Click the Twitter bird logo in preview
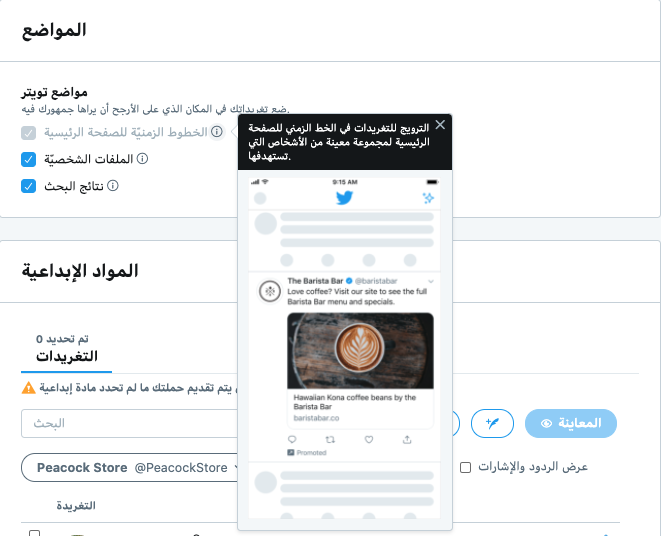The width and height of the screenshot is (661, 536). coord(344,197)
